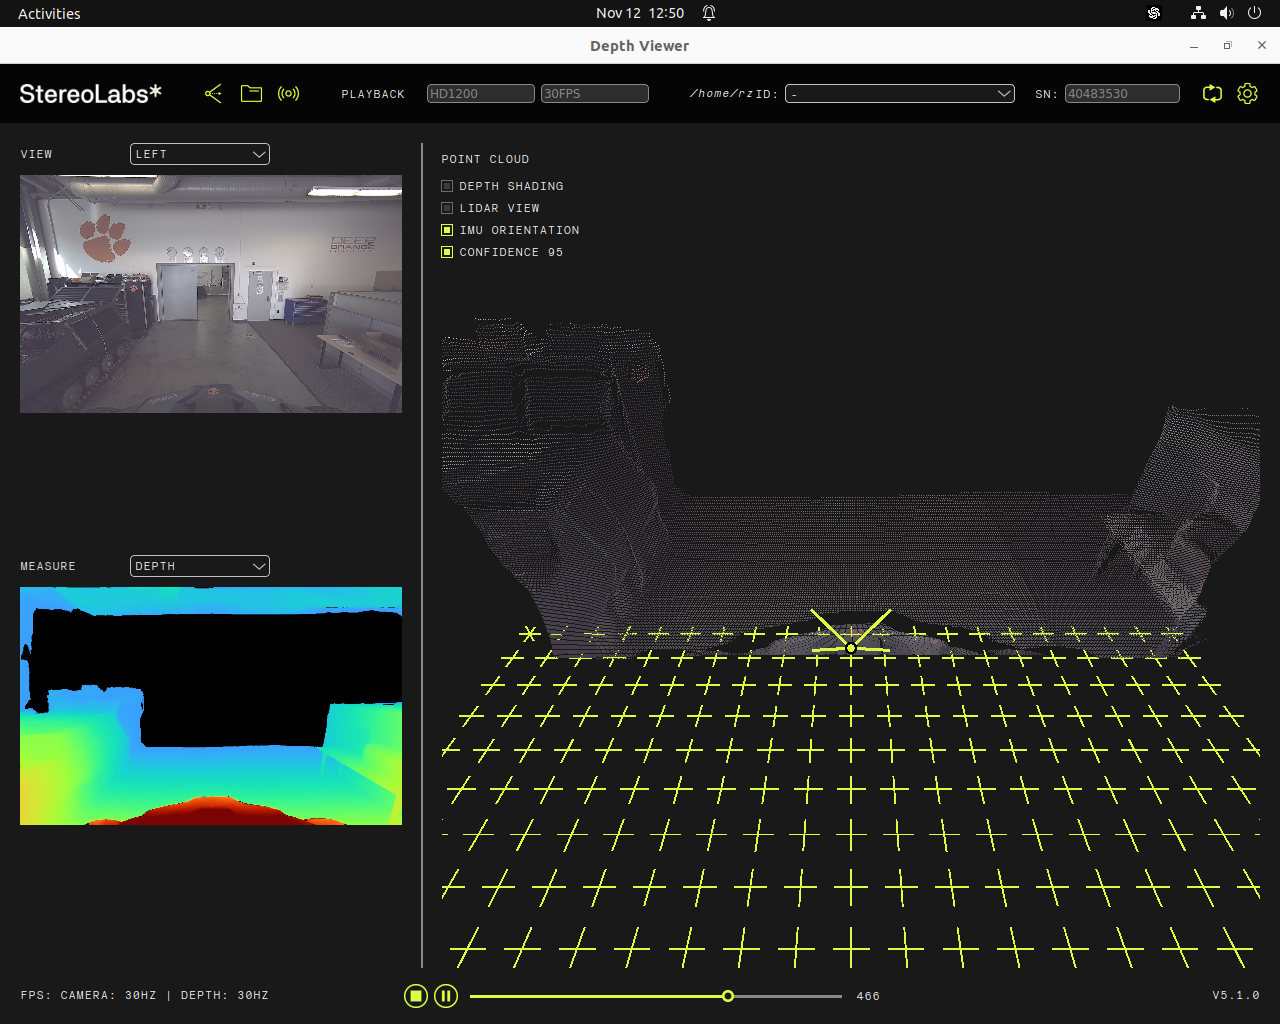This screenshot has height=1024, width=1280.
Task: Click the date and time in top bar
Action: pyautogui.click(x=640, y=13)
